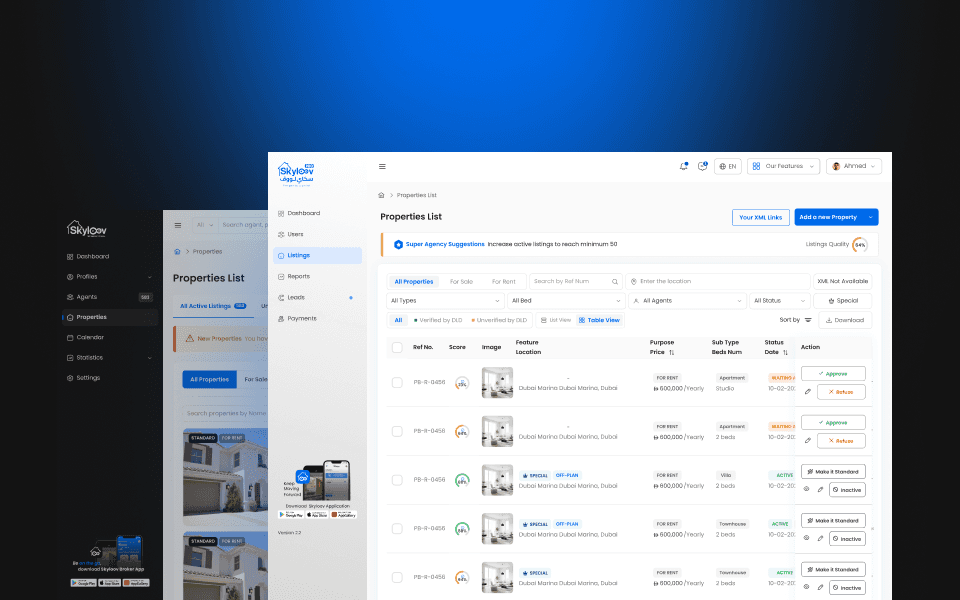Tick the select-all checkbox in table header
Image resolution: width=960 pixels, height=600 pixels.
pos(397,347)
